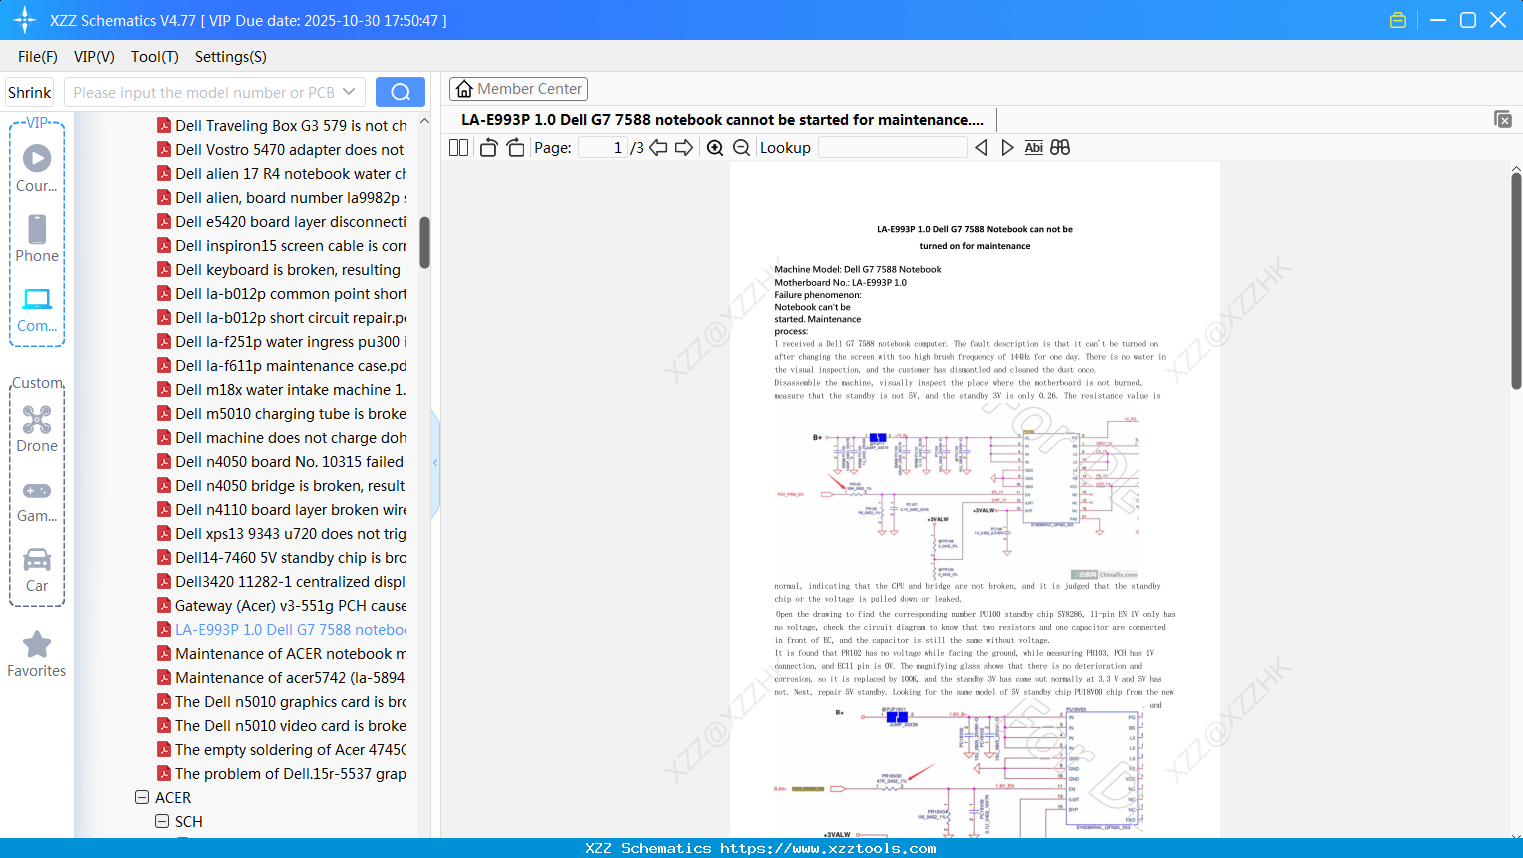
Task: Click the binoculars search icon
Action: [x=1060, y=148]
